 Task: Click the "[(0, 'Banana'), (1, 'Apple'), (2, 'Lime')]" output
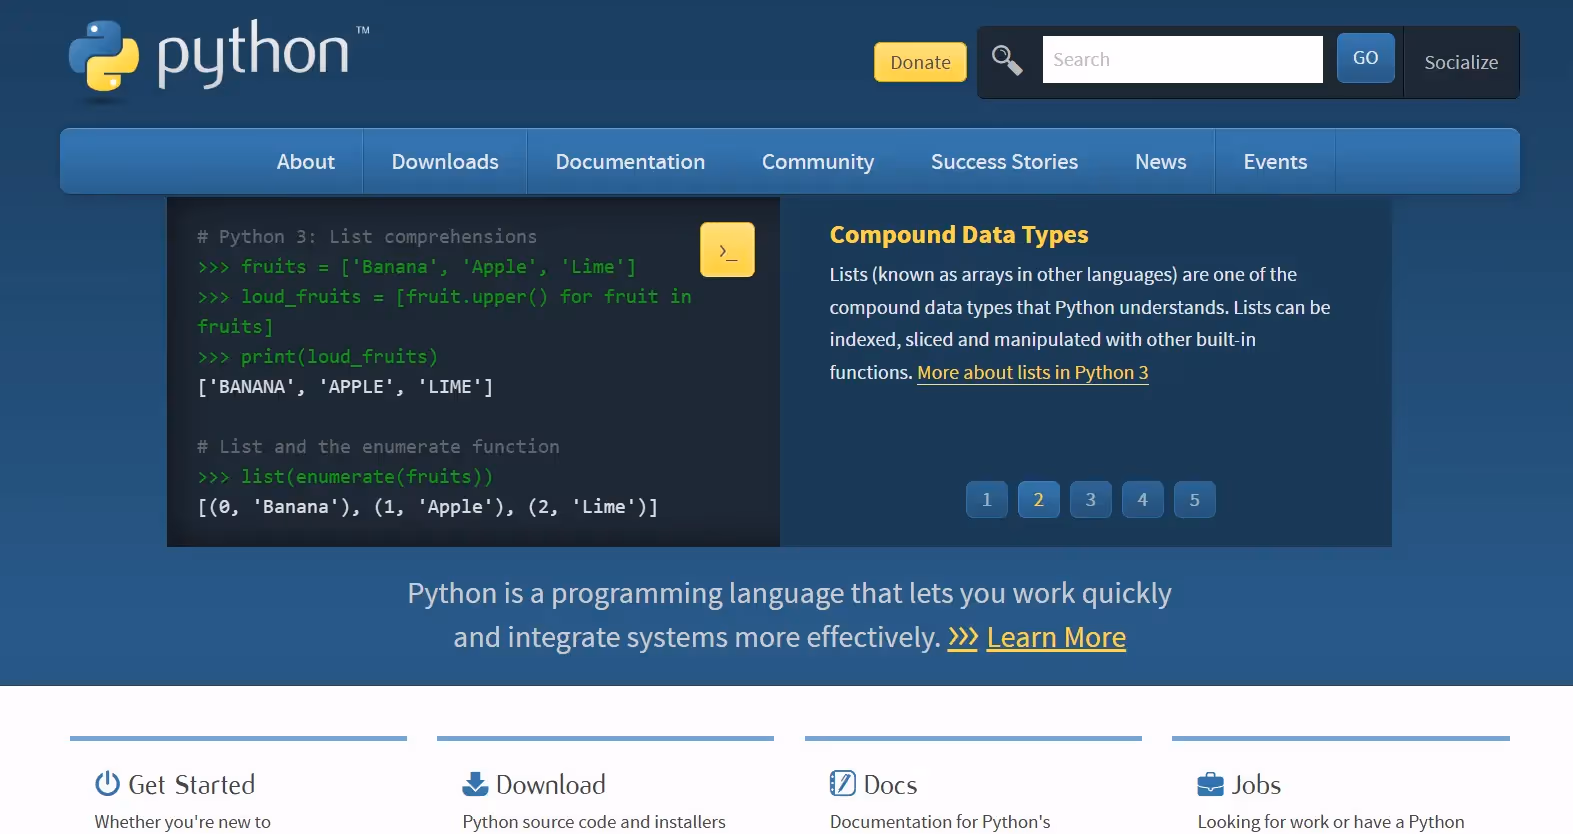coord(428,507)
